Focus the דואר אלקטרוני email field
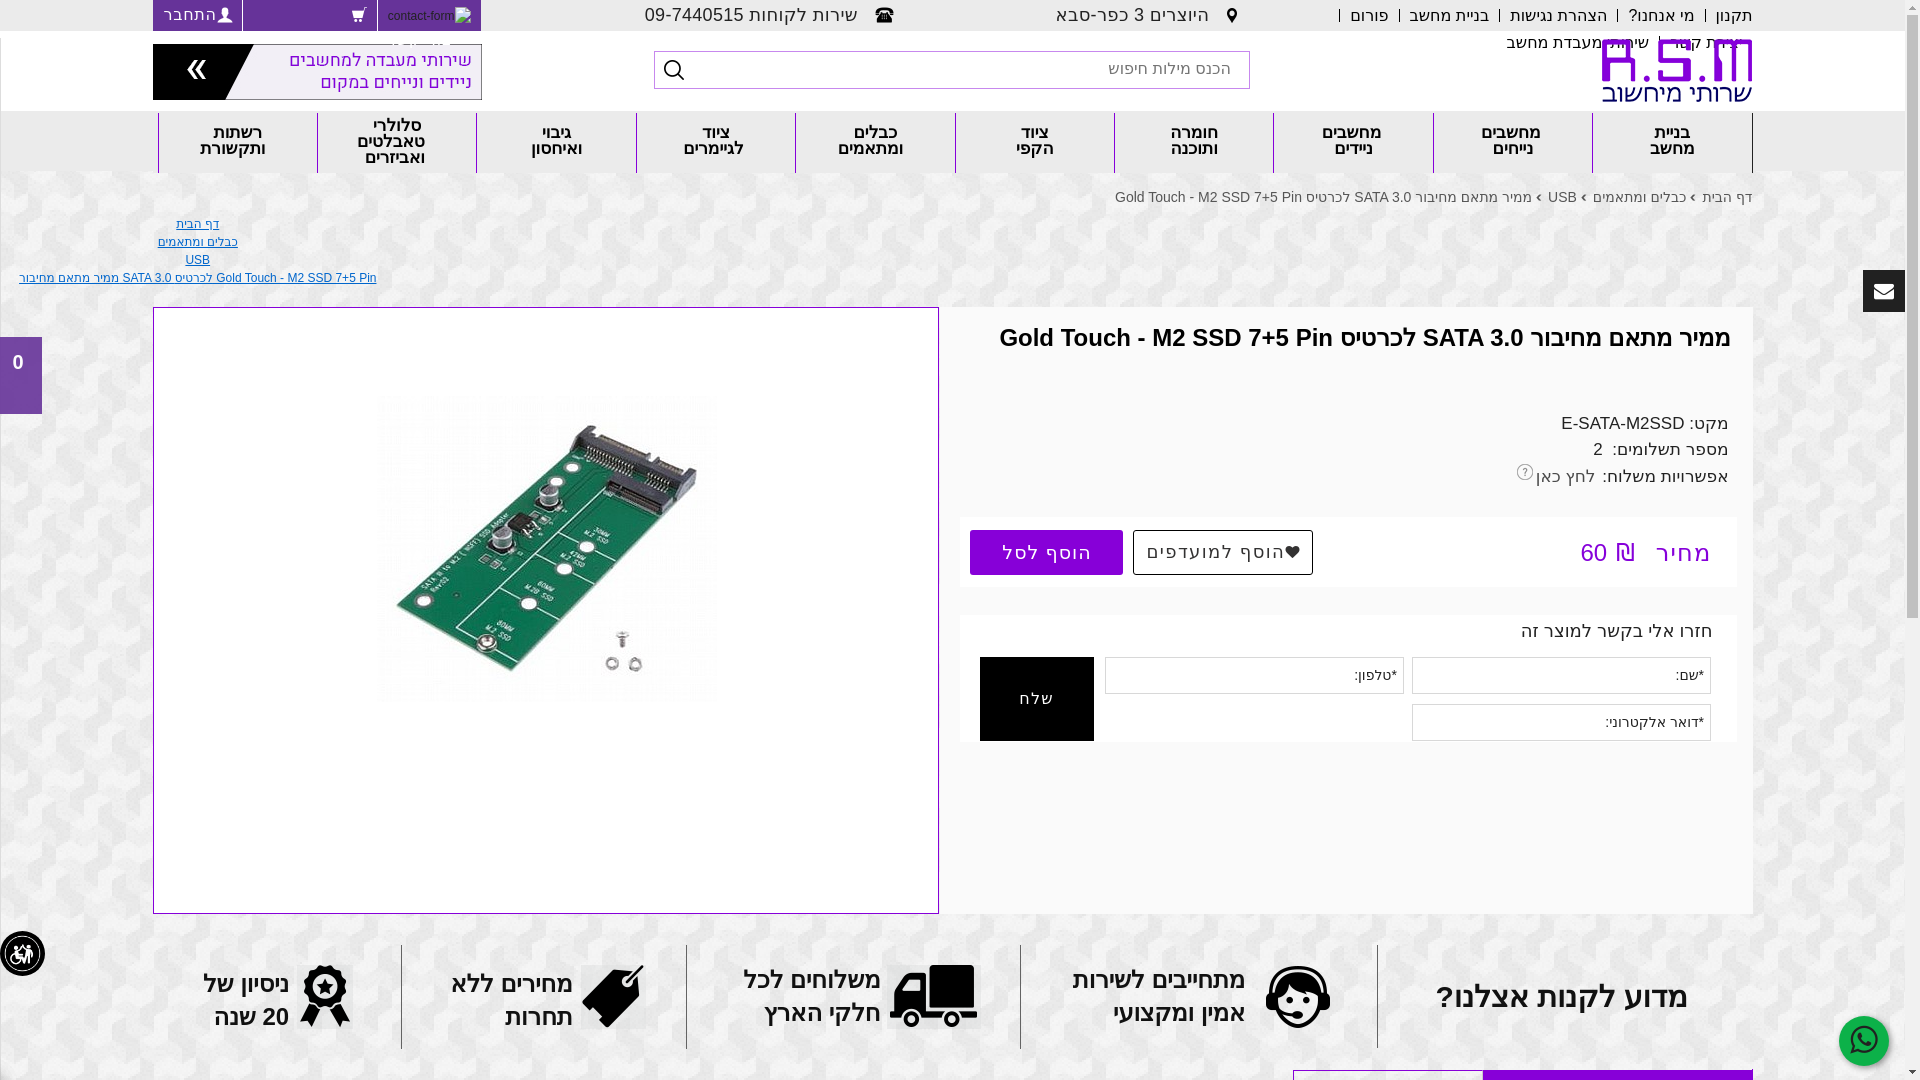The height and width of the screenshot is (1080, 1920). (x=1561, y=722)
